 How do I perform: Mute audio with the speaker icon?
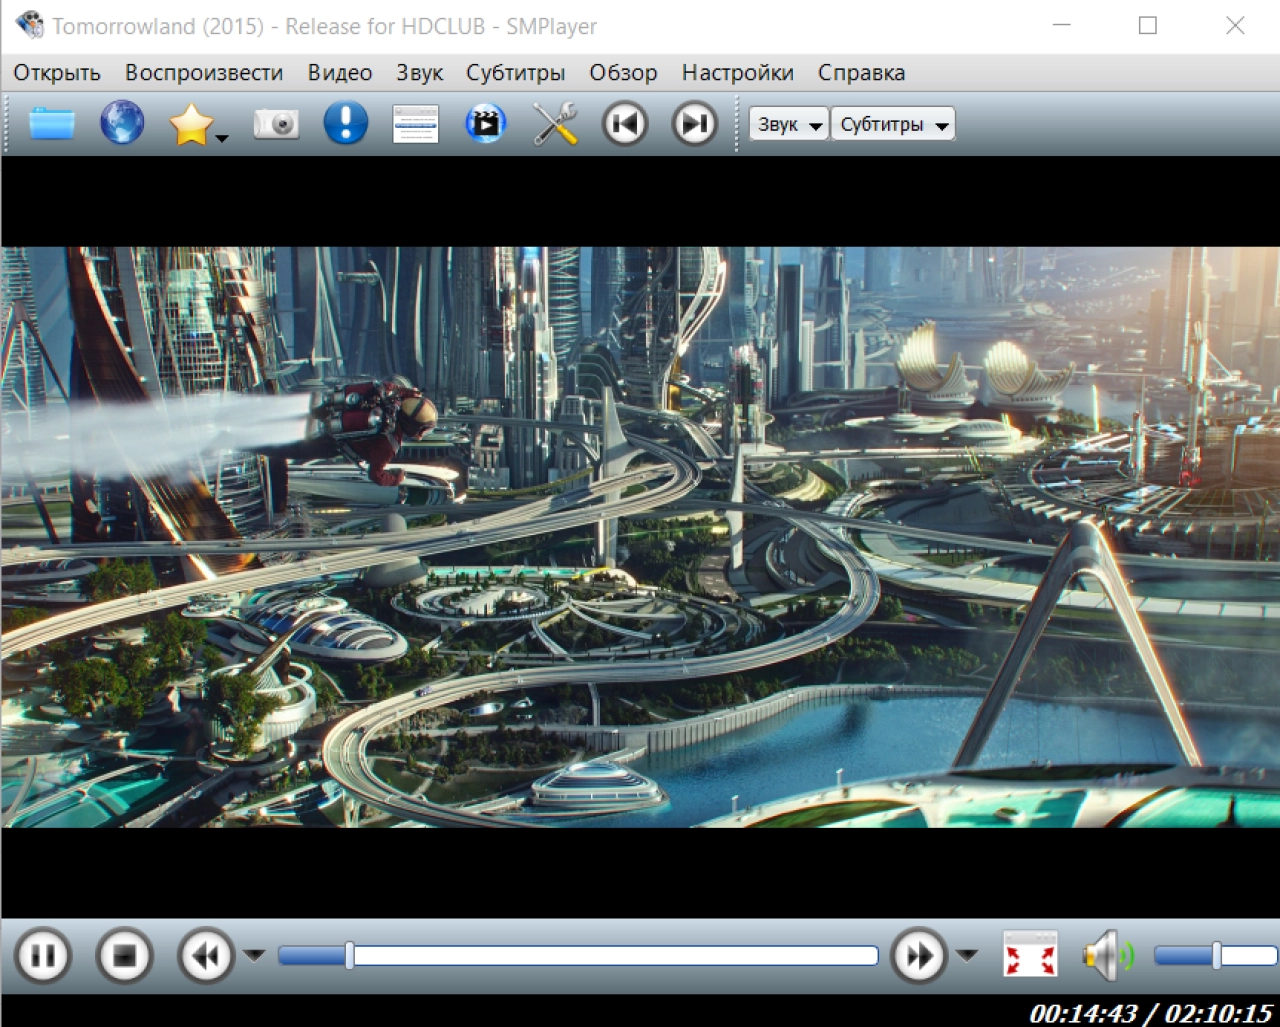click(1107, 956)
